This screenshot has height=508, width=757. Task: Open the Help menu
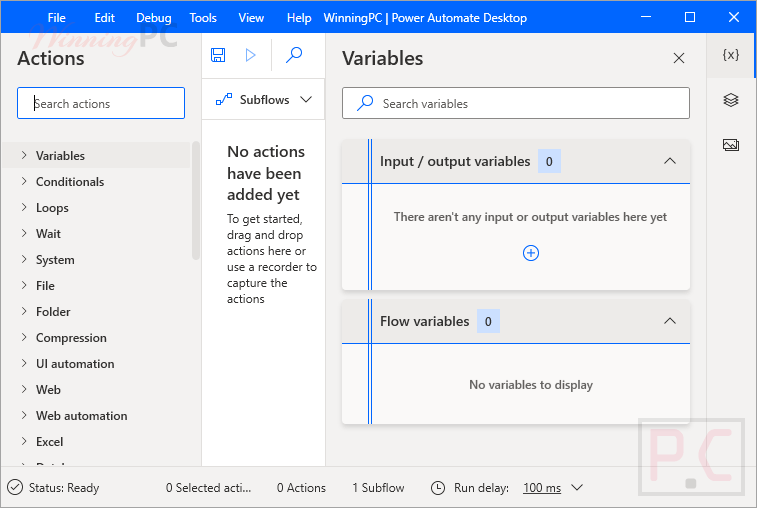pyautogui.click(x=299, y=18)
